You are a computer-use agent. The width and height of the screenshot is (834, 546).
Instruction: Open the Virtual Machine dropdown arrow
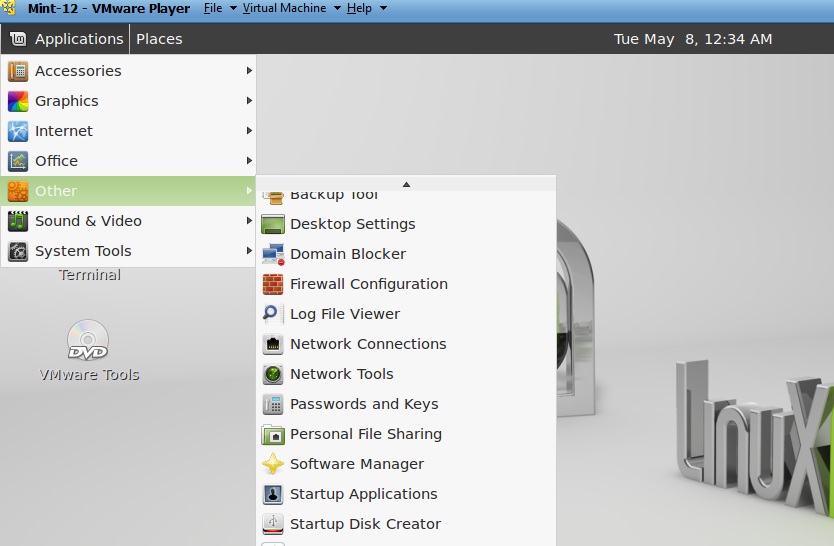337,9
